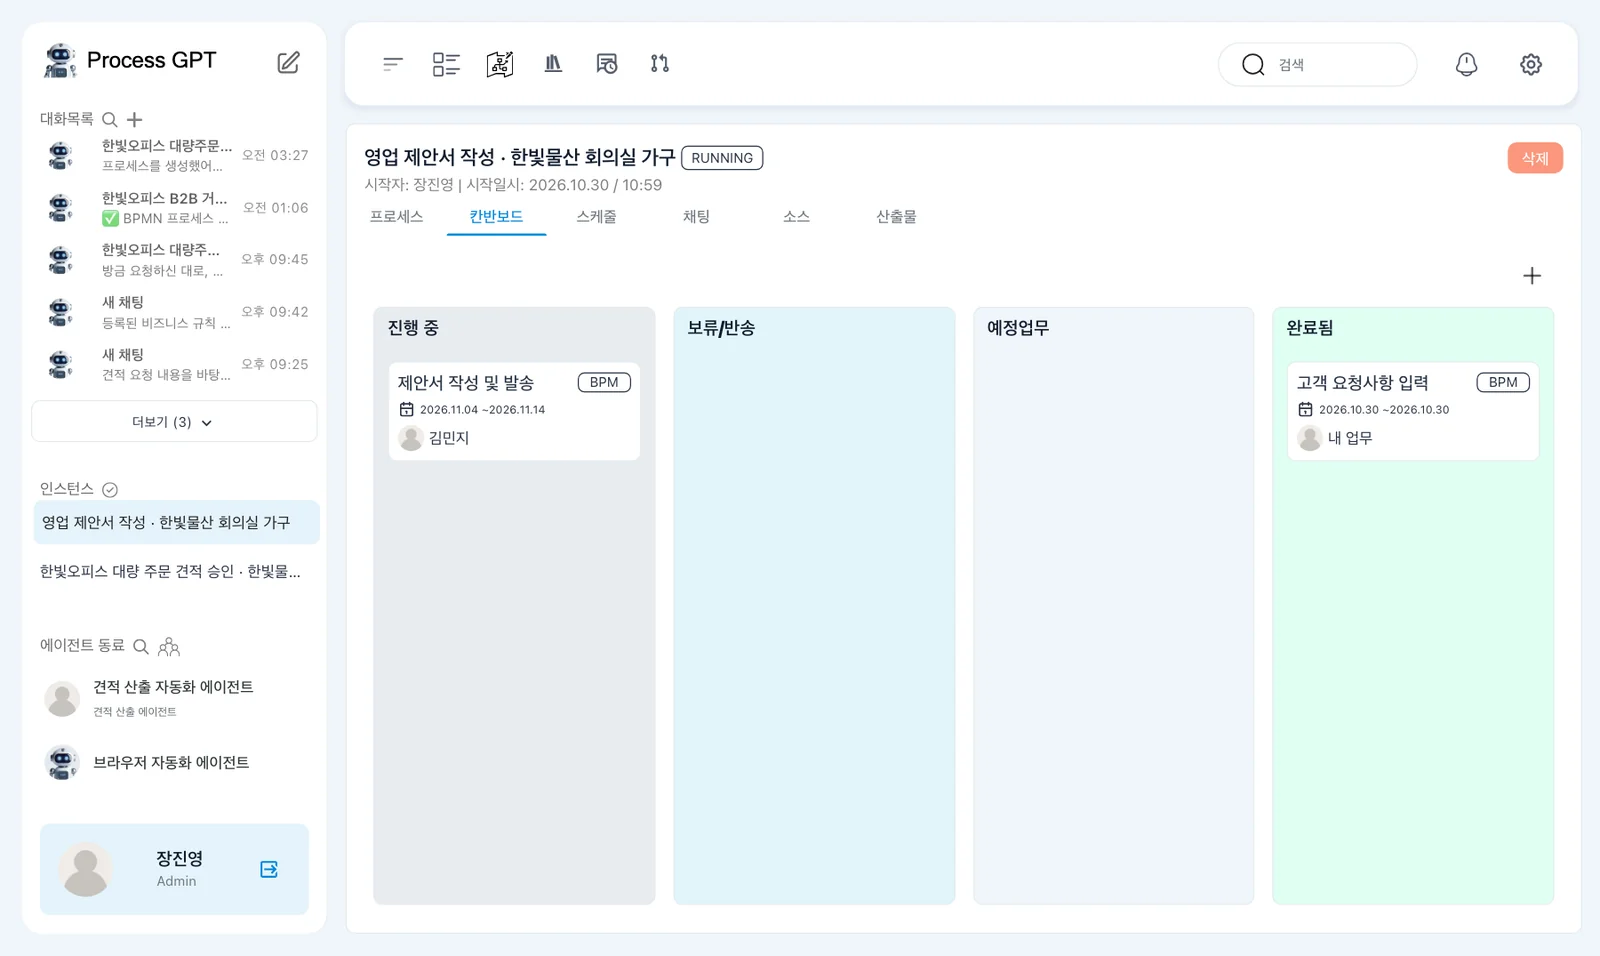Focus the 검색 search field
Screen dimensions: 1600x956
(x=1318, y=65)
